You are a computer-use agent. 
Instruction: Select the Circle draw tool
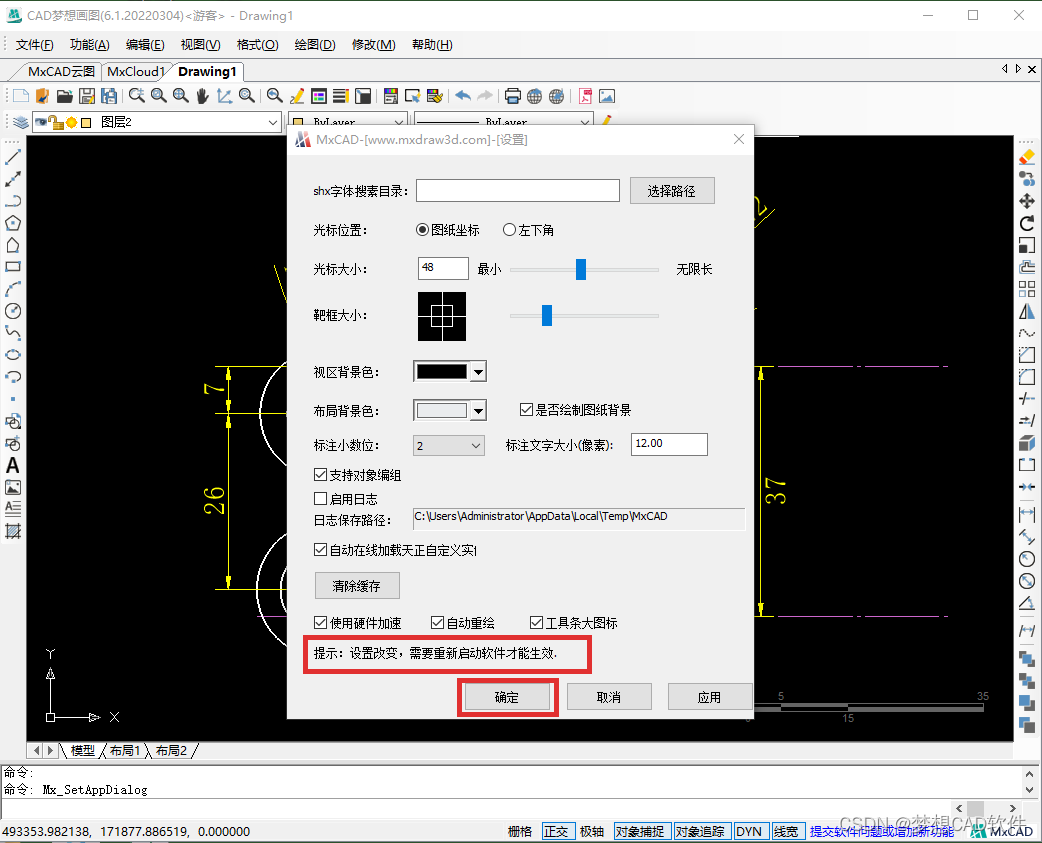13,311
